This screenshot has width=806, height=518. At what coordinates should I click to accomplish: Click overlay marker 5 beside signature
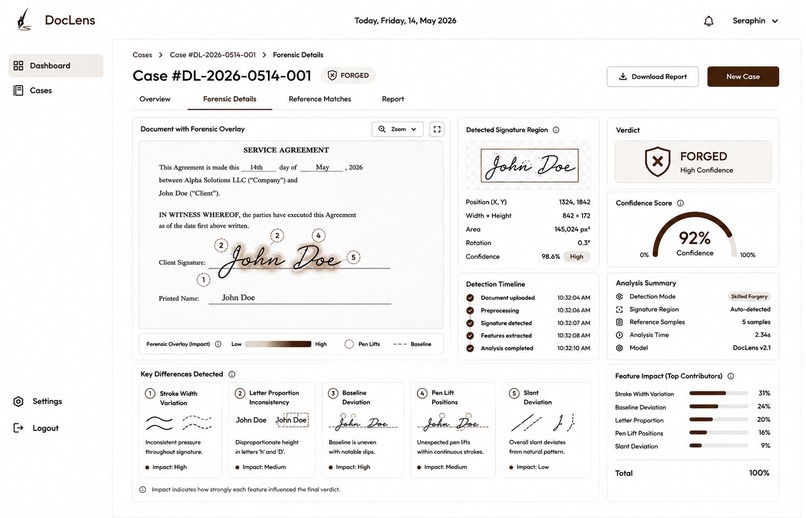point(353,257)
